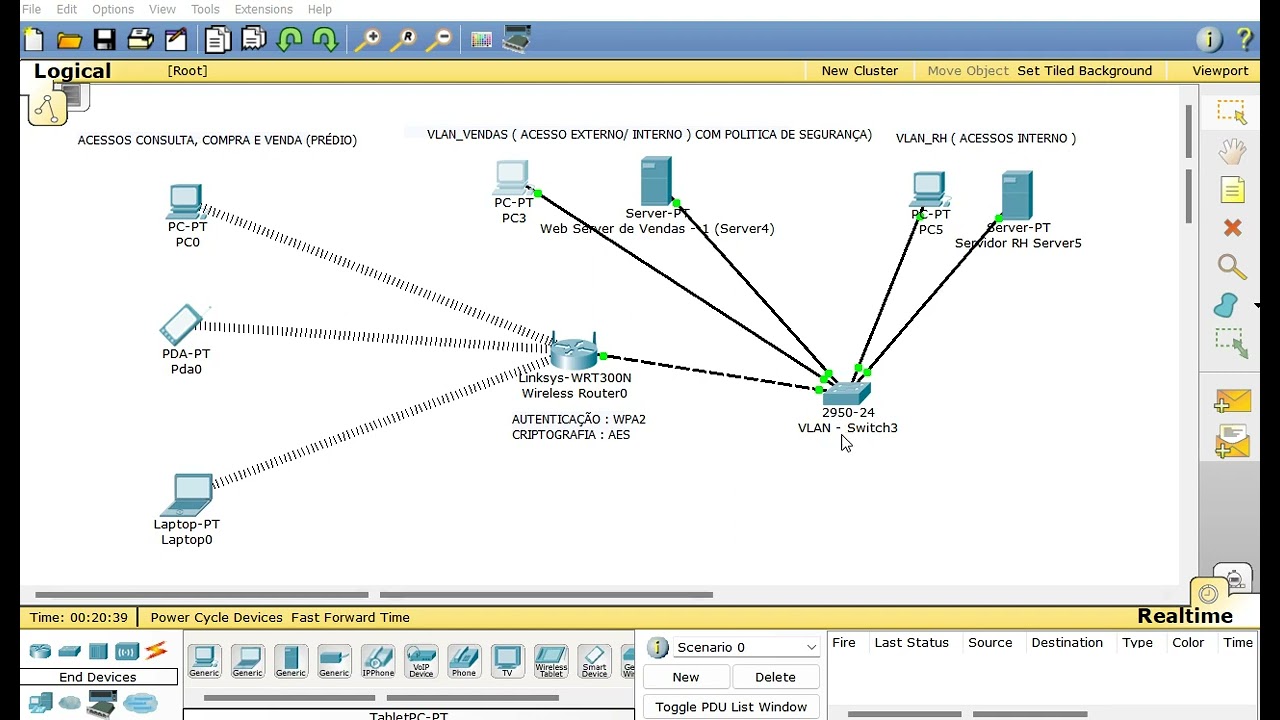Paste using the Paste icon

(x=254, y=40)
